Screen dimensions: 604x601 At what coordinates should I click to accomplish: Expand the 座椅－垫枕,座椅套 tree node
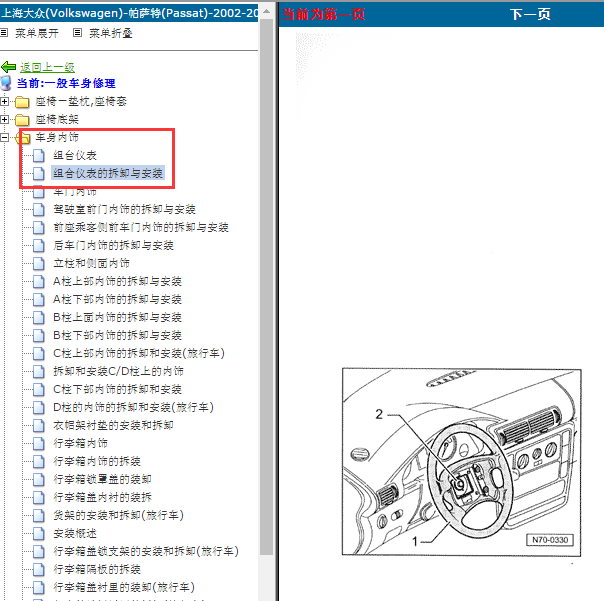tap(4, 102)
